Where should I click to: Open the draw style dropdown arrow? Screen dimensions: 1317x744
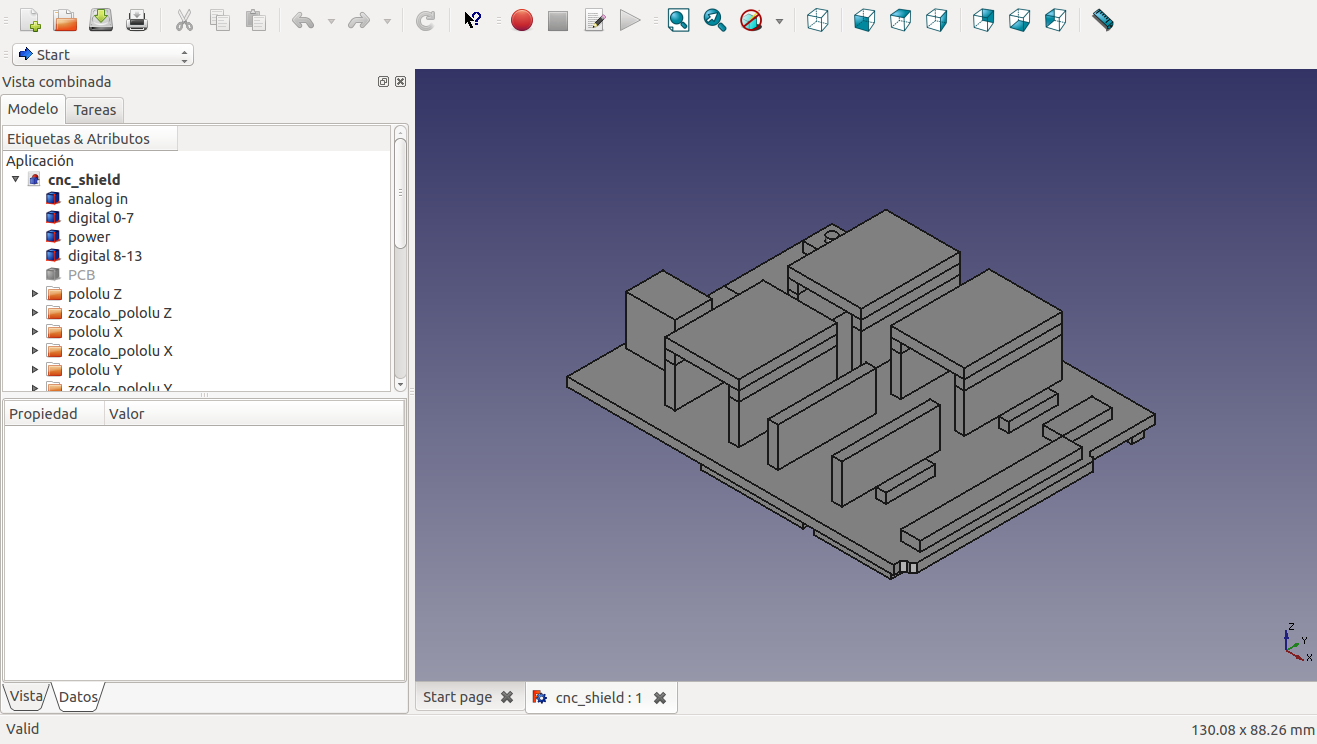pyautogui.click(x=779, y=21)
